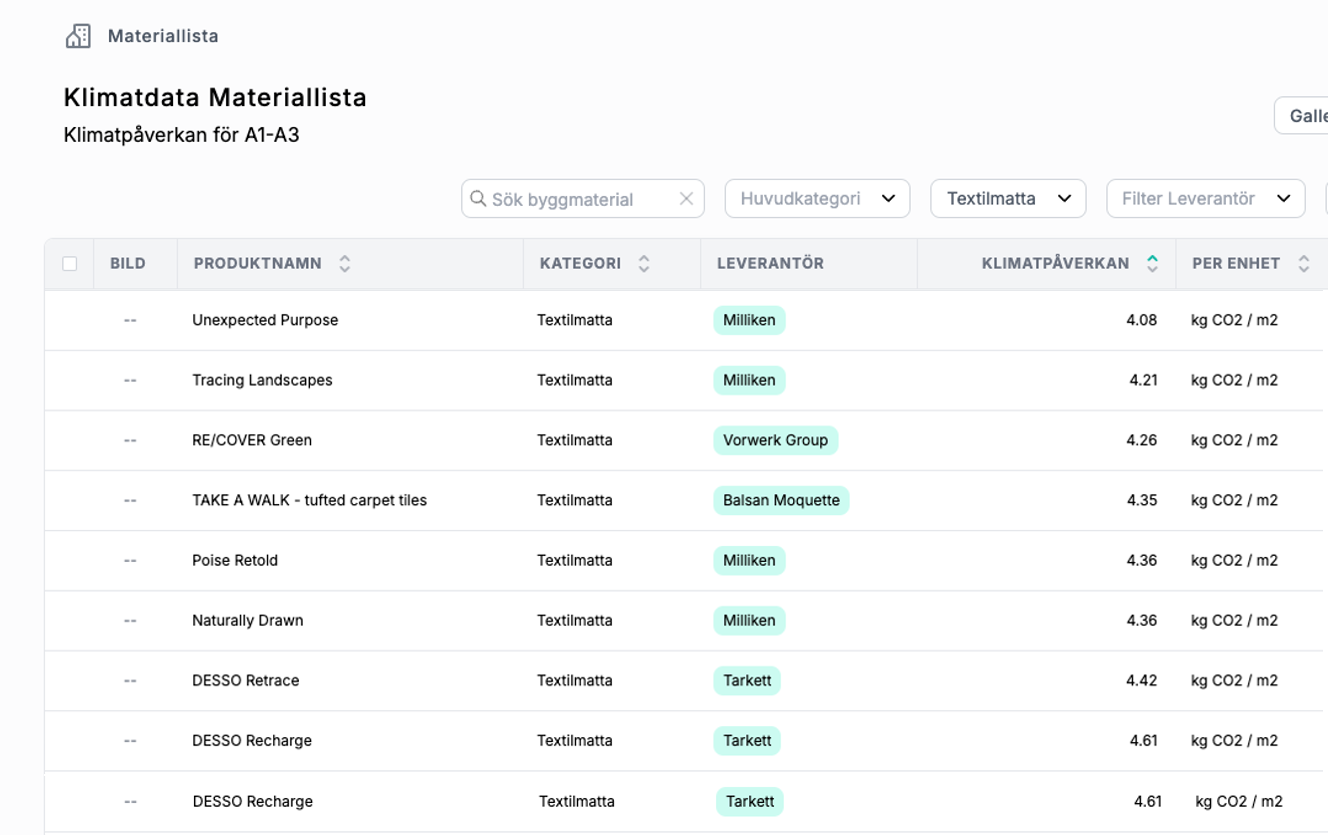The image size is (1331, 836).
Task: Open the Textilmatta category dropdown
Action: pyautogui.click(x=1008, y=198)
